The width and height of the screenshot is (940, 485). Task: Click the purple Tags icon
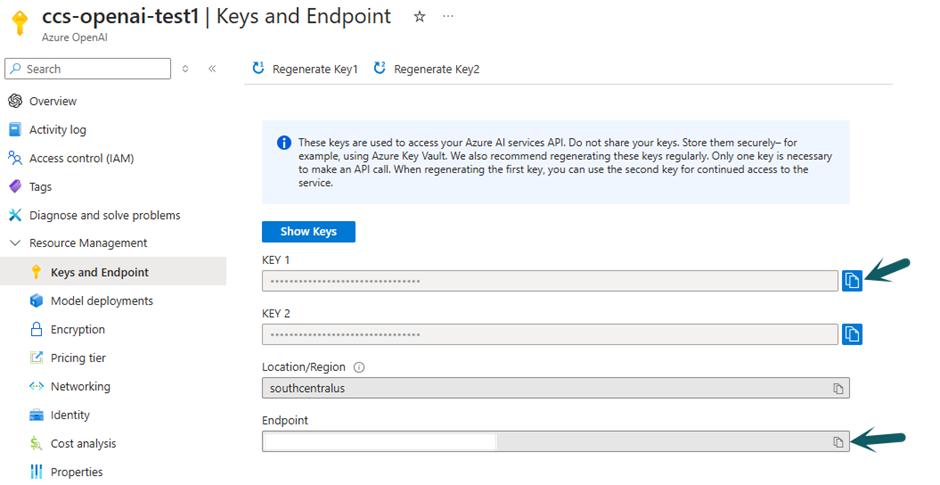[x=15, y=186]
